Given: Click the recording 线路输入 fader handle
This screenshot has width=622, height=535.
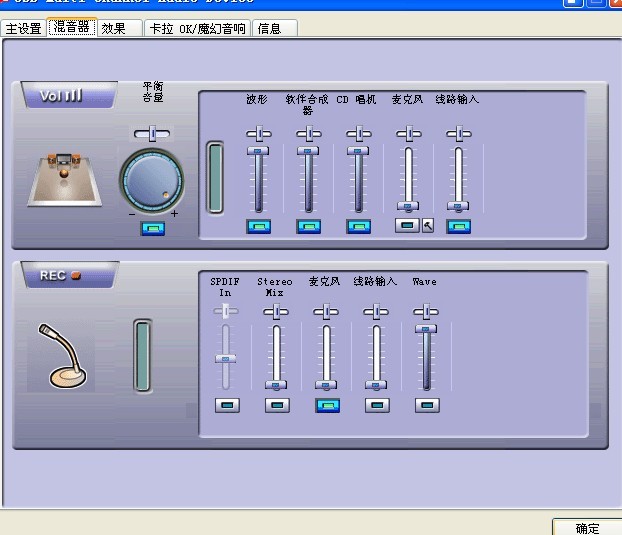Looking at the screenshot, I should (x=376, y=385).
